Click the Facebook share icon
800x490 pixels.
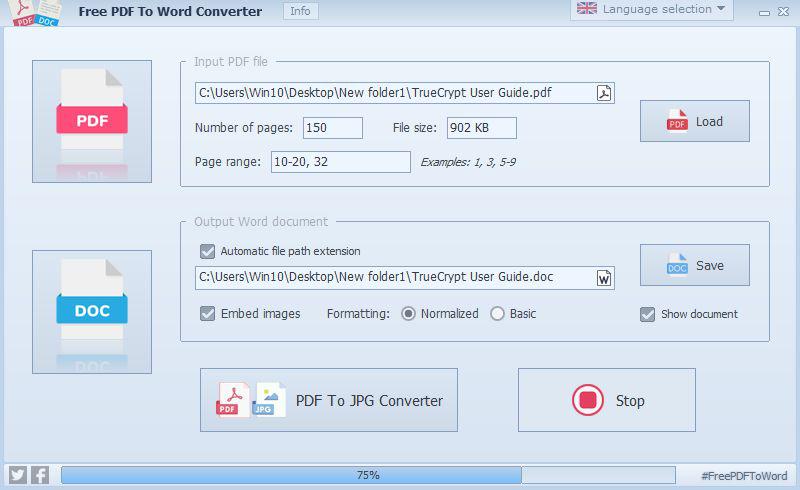(40, 475)
